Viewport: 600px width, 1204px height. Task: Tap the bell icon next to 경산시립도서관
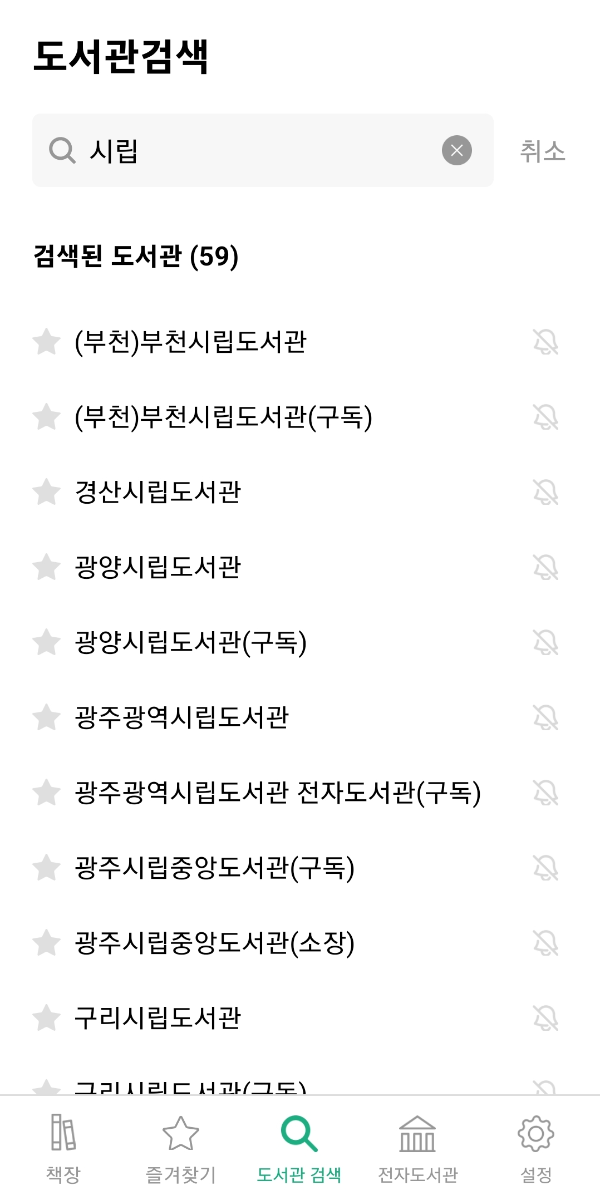pyautogui.click(x=546, y=492)
